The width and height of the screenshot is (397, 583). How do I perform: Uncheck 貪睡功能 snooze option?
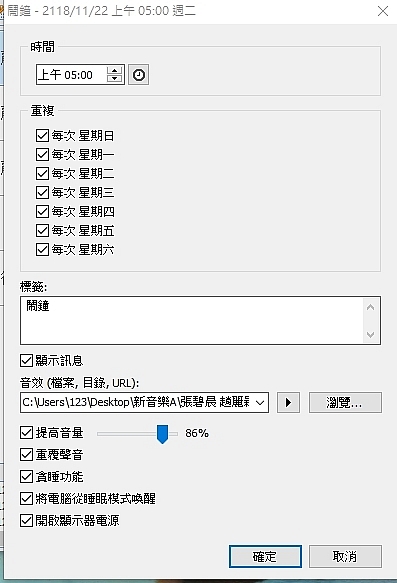[26, 476]
